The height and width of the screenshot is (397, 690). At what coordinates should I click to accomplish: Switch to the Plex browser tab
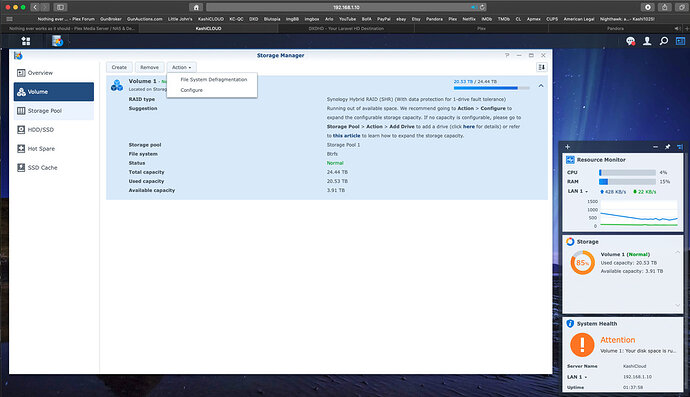click(x=481, y=28)
